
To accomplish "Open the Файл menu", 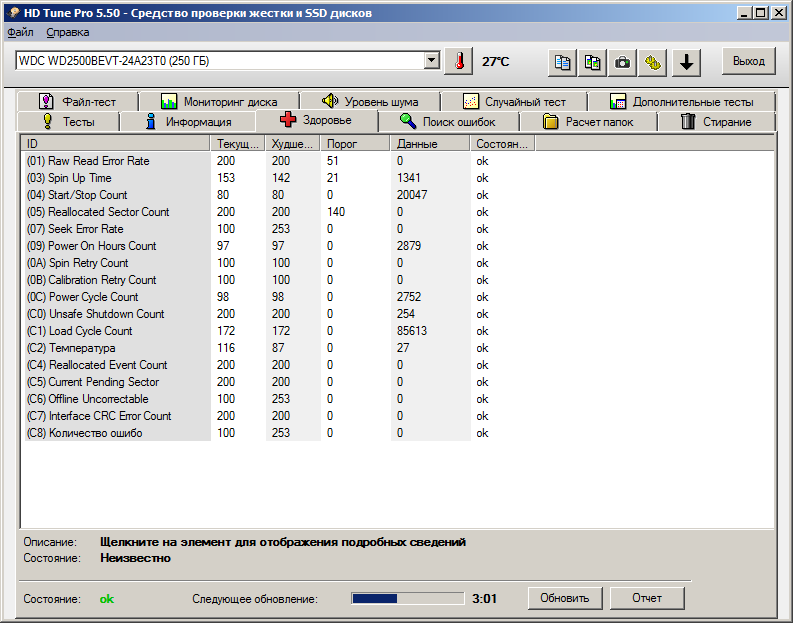I will click(20, 32).
